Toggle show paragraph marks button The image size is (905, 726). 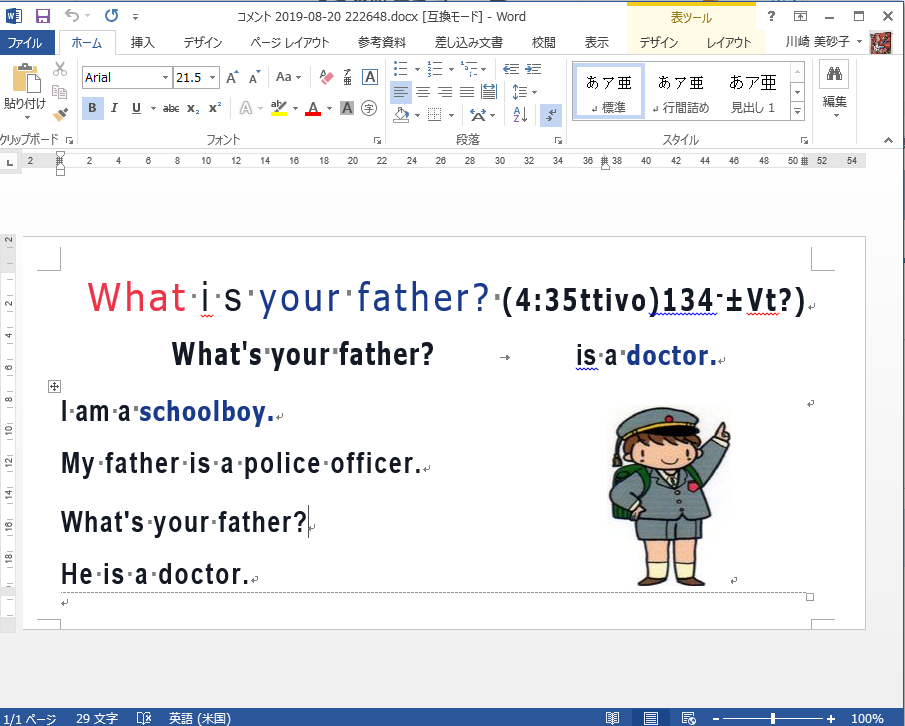(x=551, y=114)
